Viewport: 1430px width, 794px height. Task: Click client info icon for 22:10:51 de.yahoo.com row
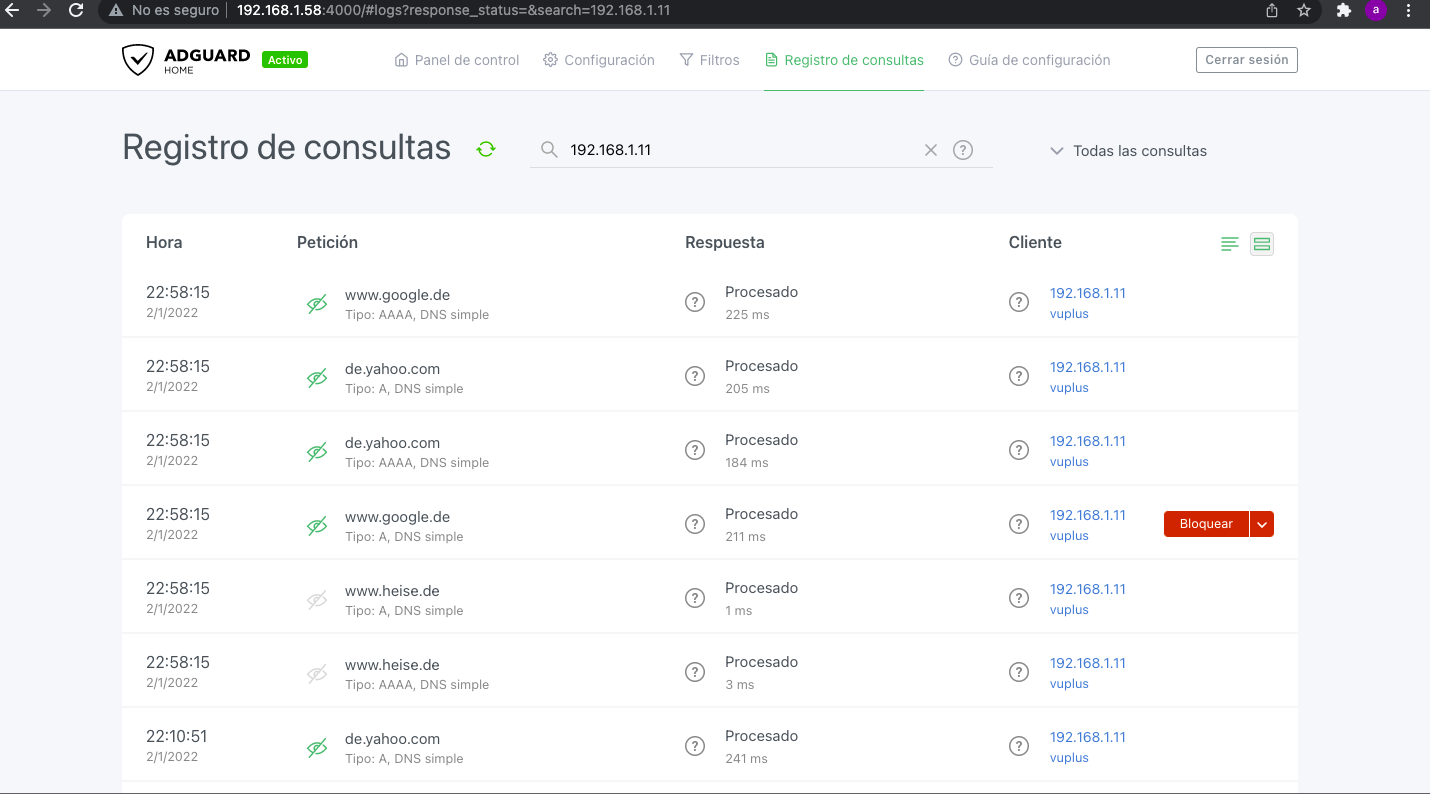click(1019, 746)
